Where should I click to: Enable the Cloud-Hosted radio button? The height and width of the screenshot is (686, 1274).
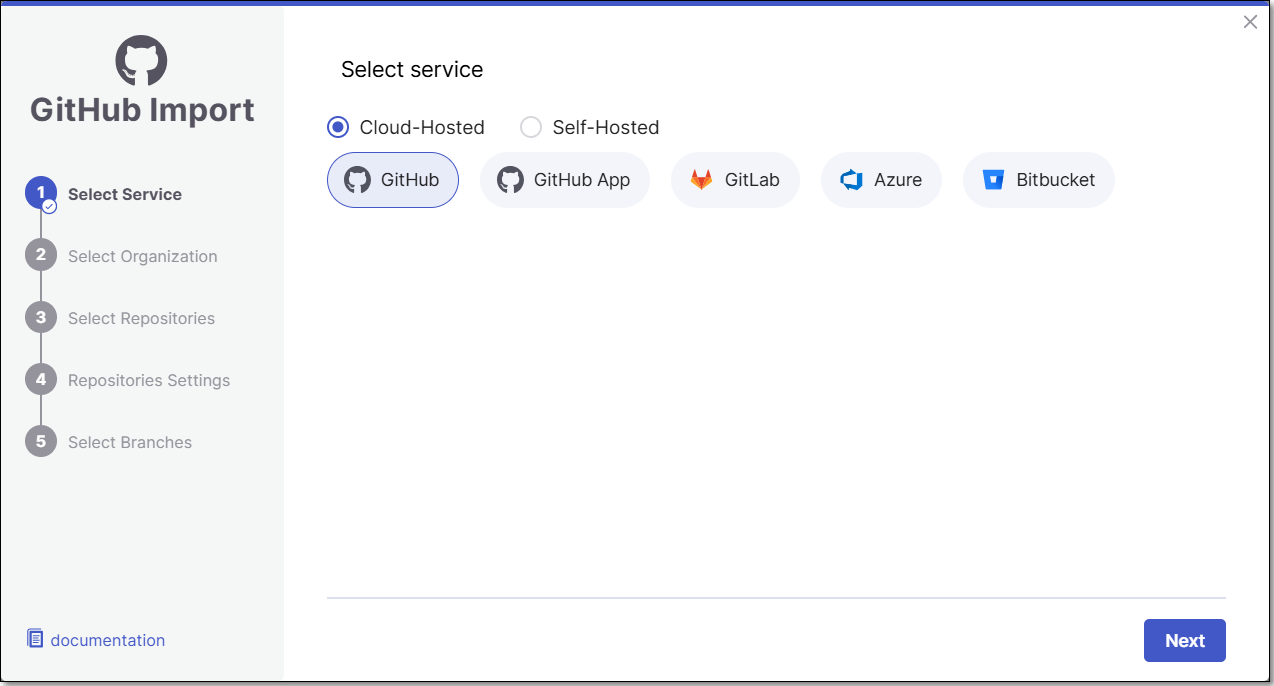pyautogui.click(x=338, y=127)
